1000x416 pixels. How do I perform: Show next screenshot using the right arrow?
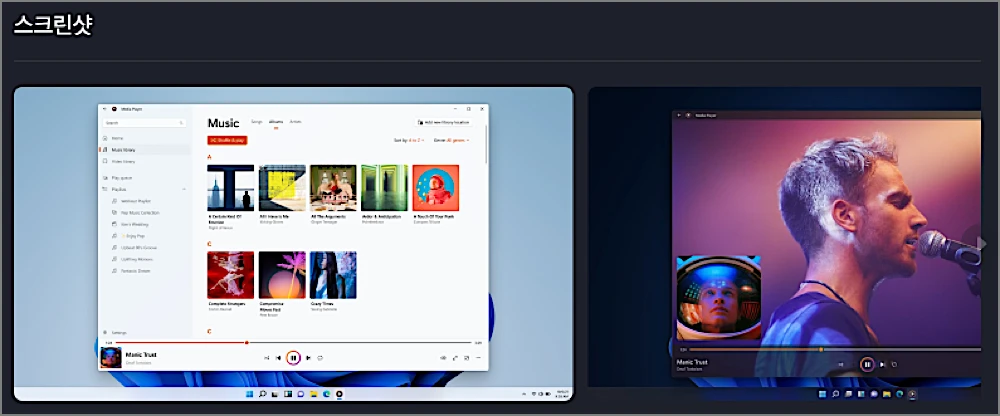coord(981,242)
